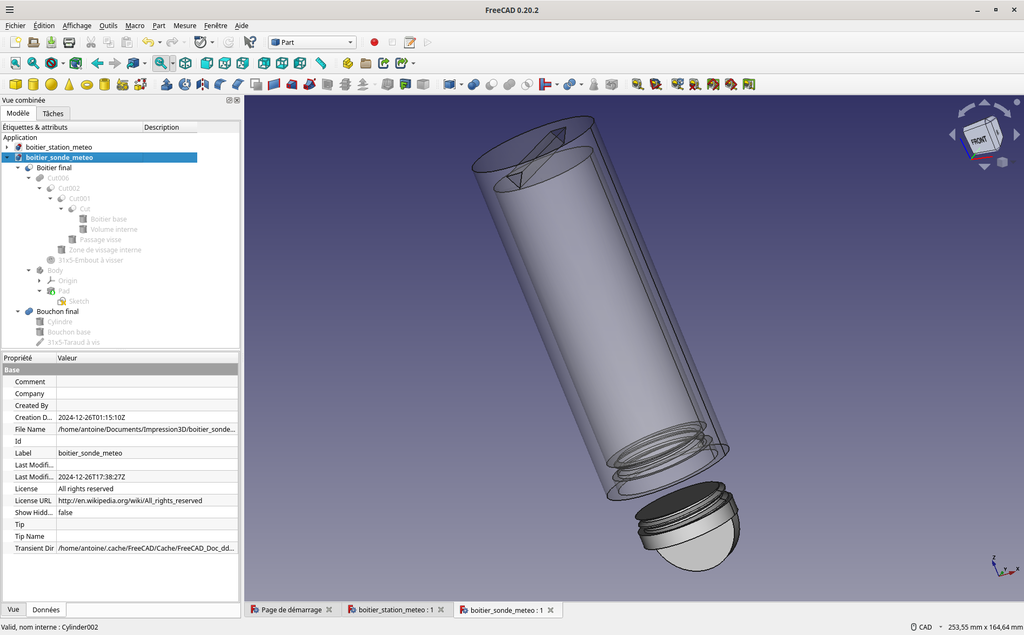Switch to the Tâches tab
This screenshot has height=635, width=1024.
pyautogui.click(x=52, y=113)
